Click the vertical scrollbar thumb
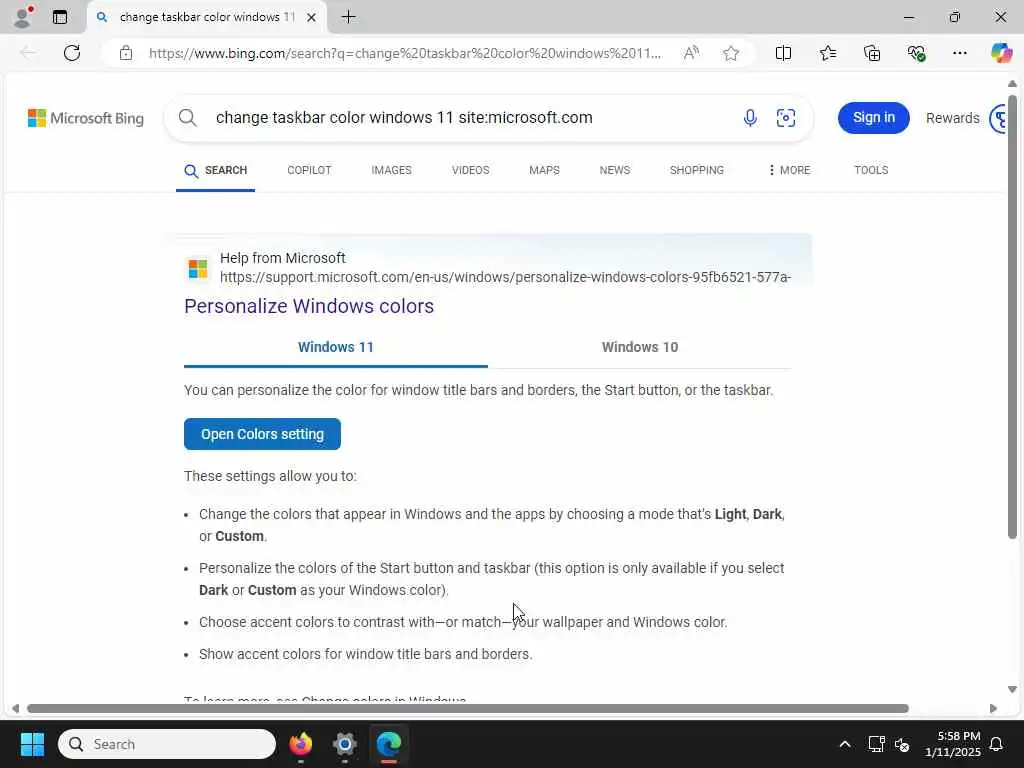1024x768 pixels. tap(1012, 317)
